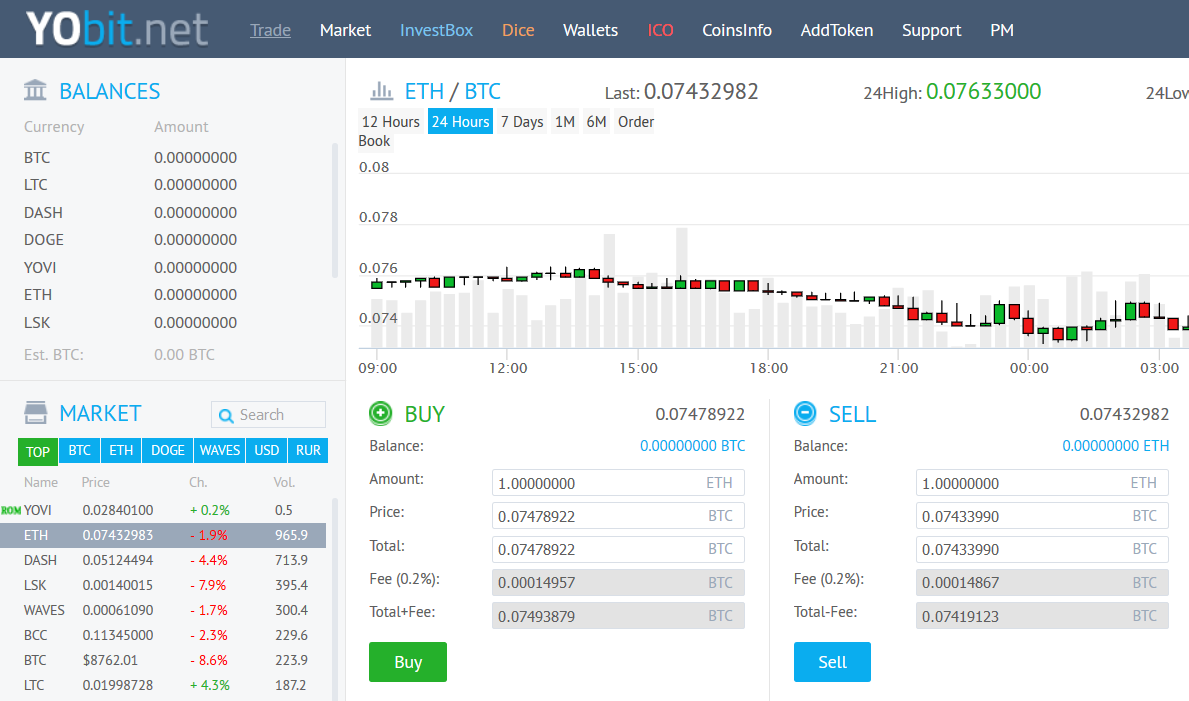Click the ROM badge next to YOVI
The height and width of the screenshot is (701, 1189).
(11, 511)
